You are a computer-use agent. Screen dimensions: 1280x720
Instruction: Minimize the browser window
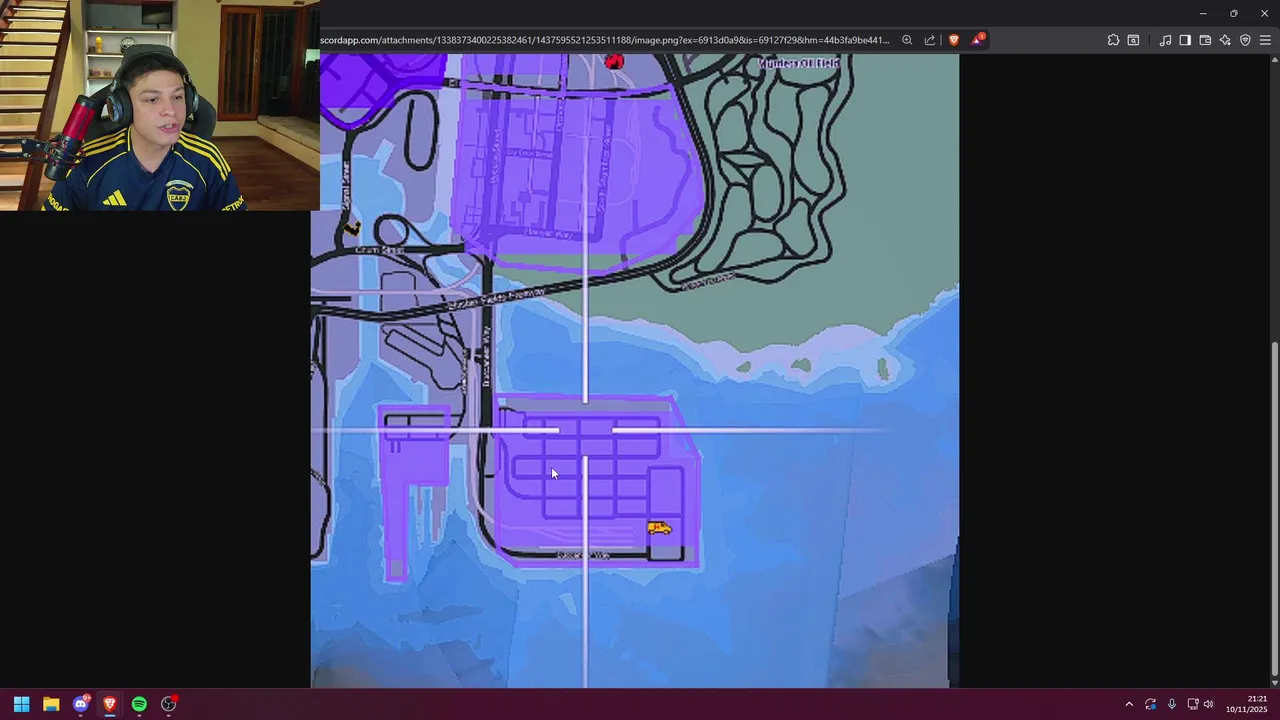point(1203,13)
